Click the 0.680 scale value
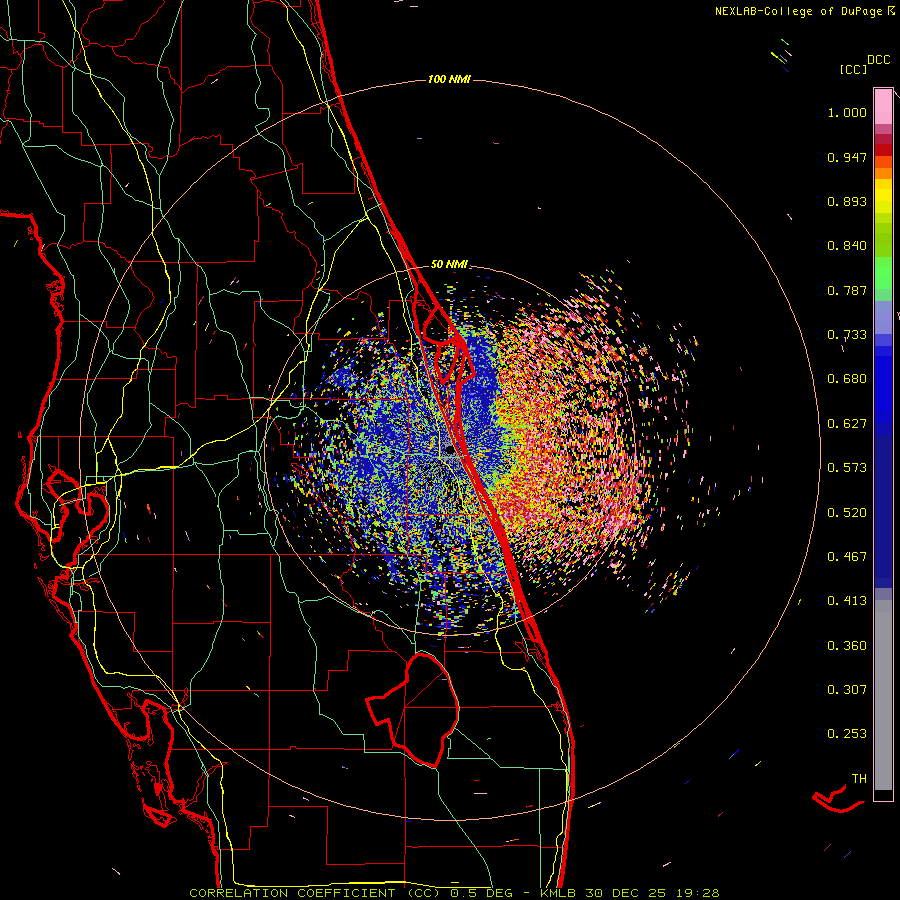The image size is (900, 900). tap(847, 379)
